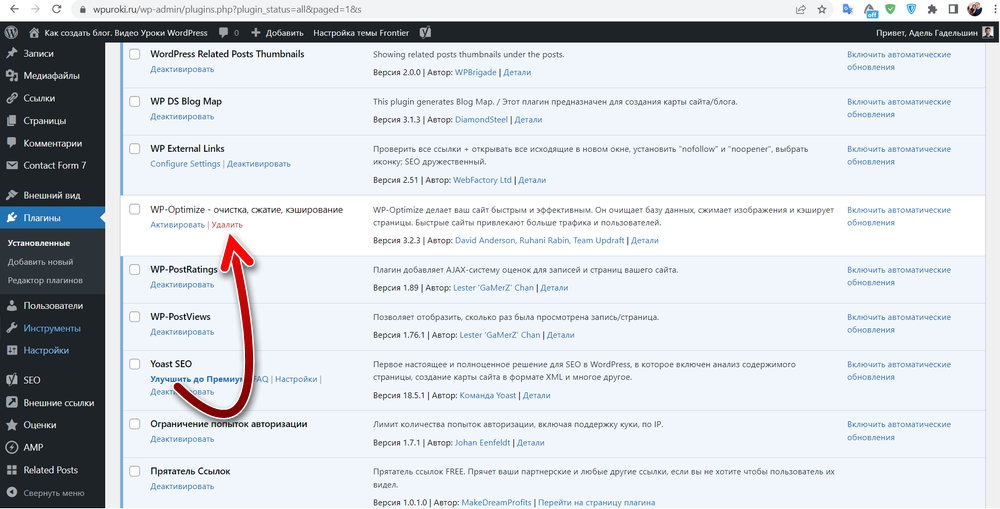Open the Добавить dropdown in admin bar
Image resolution: width=1000 pixels, height=509 pixels.
tap(277, 33)
